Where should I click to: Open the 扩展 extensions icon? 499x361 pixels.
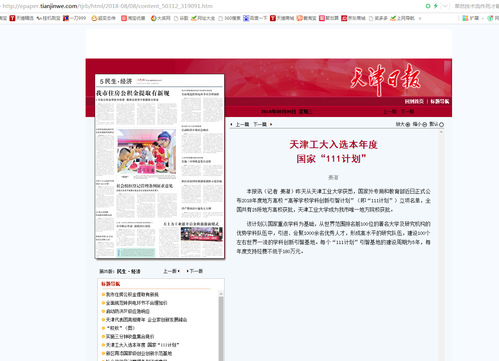point(465,18)
